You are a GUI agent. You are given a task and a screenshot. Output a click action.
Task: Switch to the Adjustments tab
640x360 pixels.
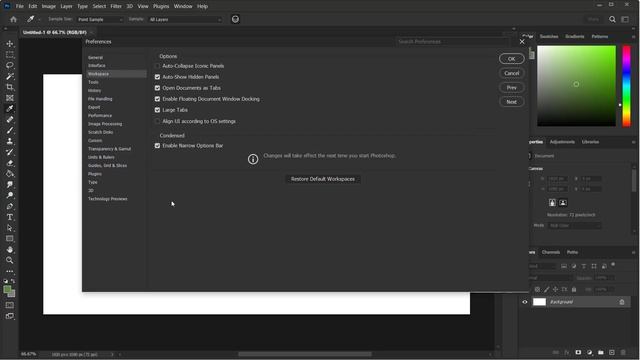[562, 142]
